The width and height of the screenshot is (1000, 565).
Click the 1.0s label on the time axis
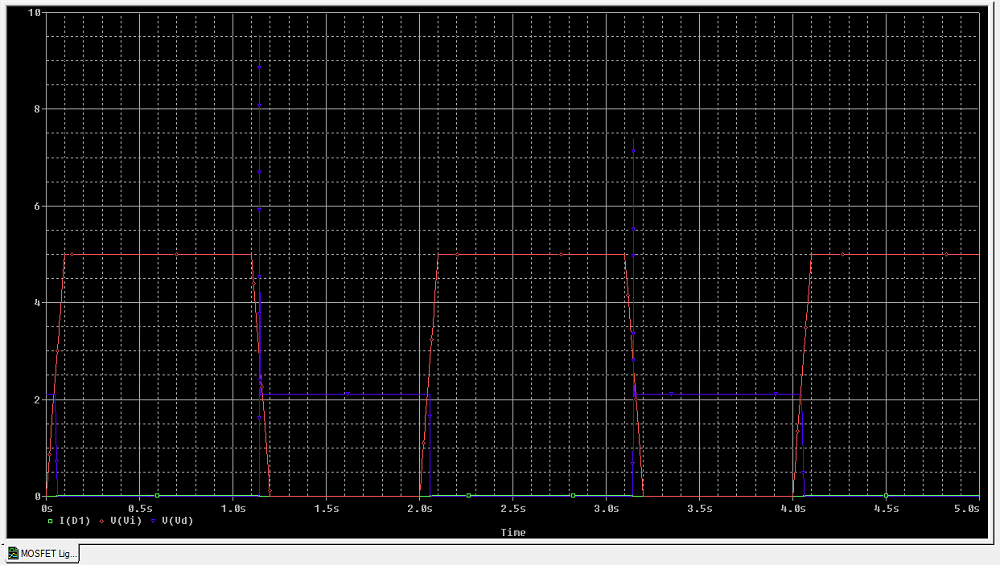pos(233,508)
